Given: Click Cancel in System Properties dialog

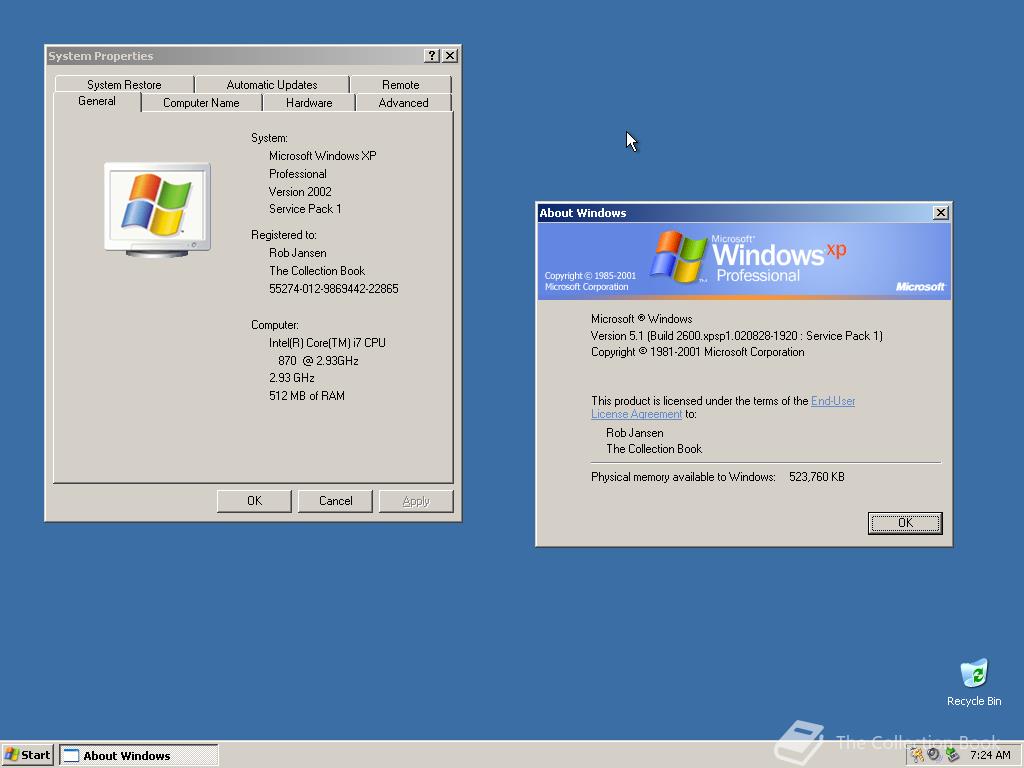Looking at the screenshot, I should pyautogui.click(x=335, y=501).
